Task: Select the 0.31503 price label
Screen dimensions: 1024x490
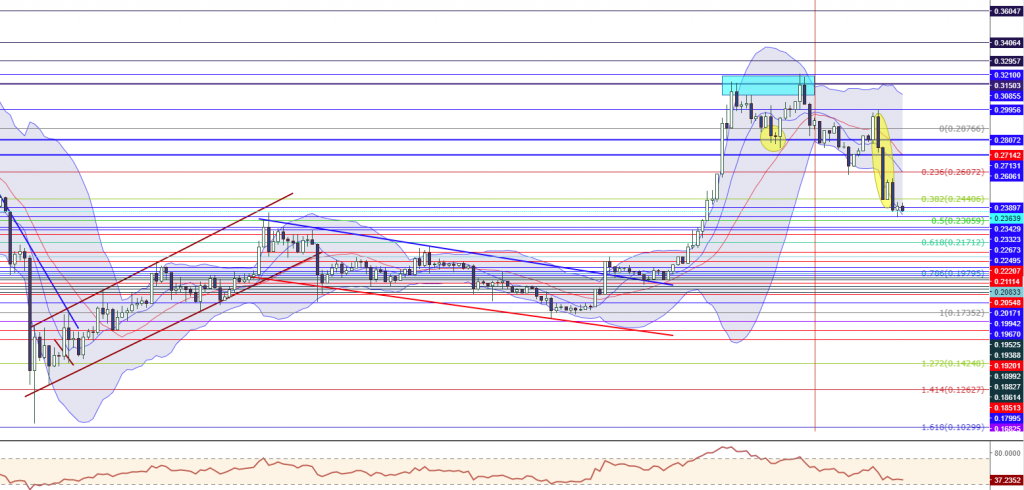Action: point(1007,86)
